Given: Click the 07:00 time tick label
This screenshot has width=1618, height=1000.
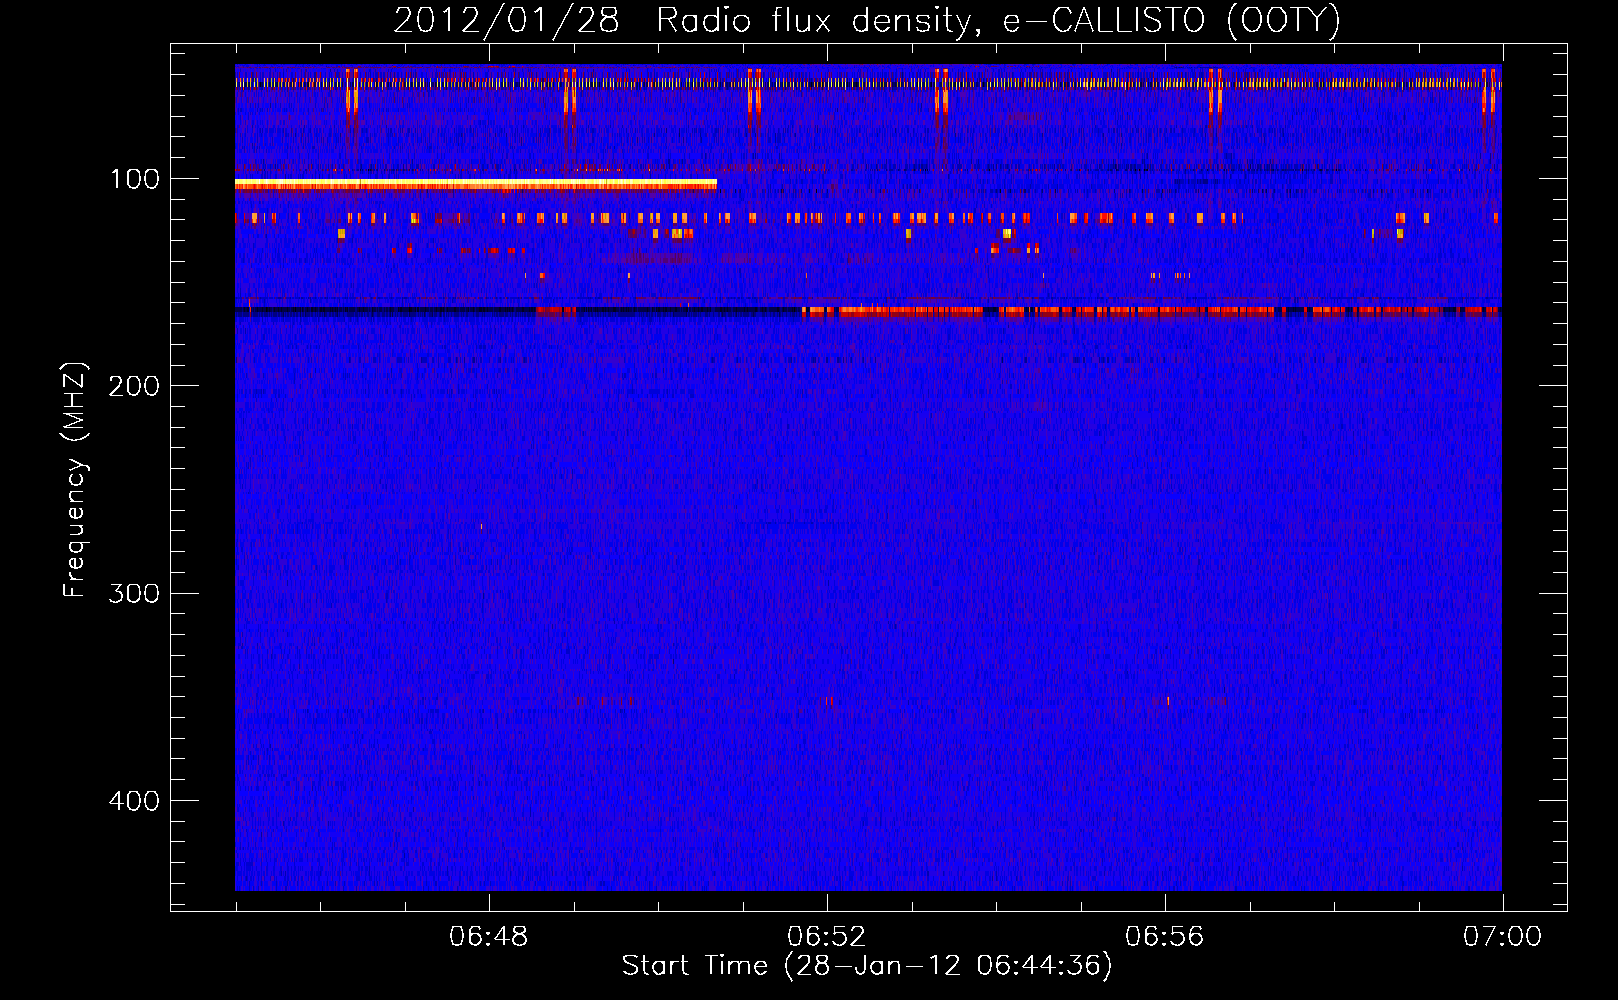Looking at the screenshot, I should click(1502, 937).
